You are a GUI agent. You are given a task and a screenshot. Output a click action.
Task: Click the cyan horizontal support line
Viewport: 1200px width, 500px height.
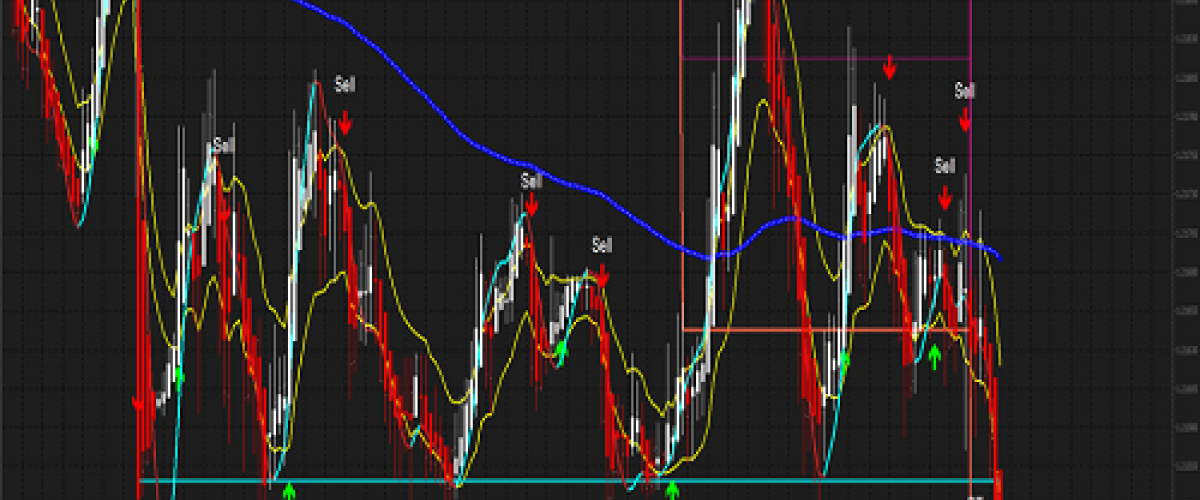click(400, 481)
